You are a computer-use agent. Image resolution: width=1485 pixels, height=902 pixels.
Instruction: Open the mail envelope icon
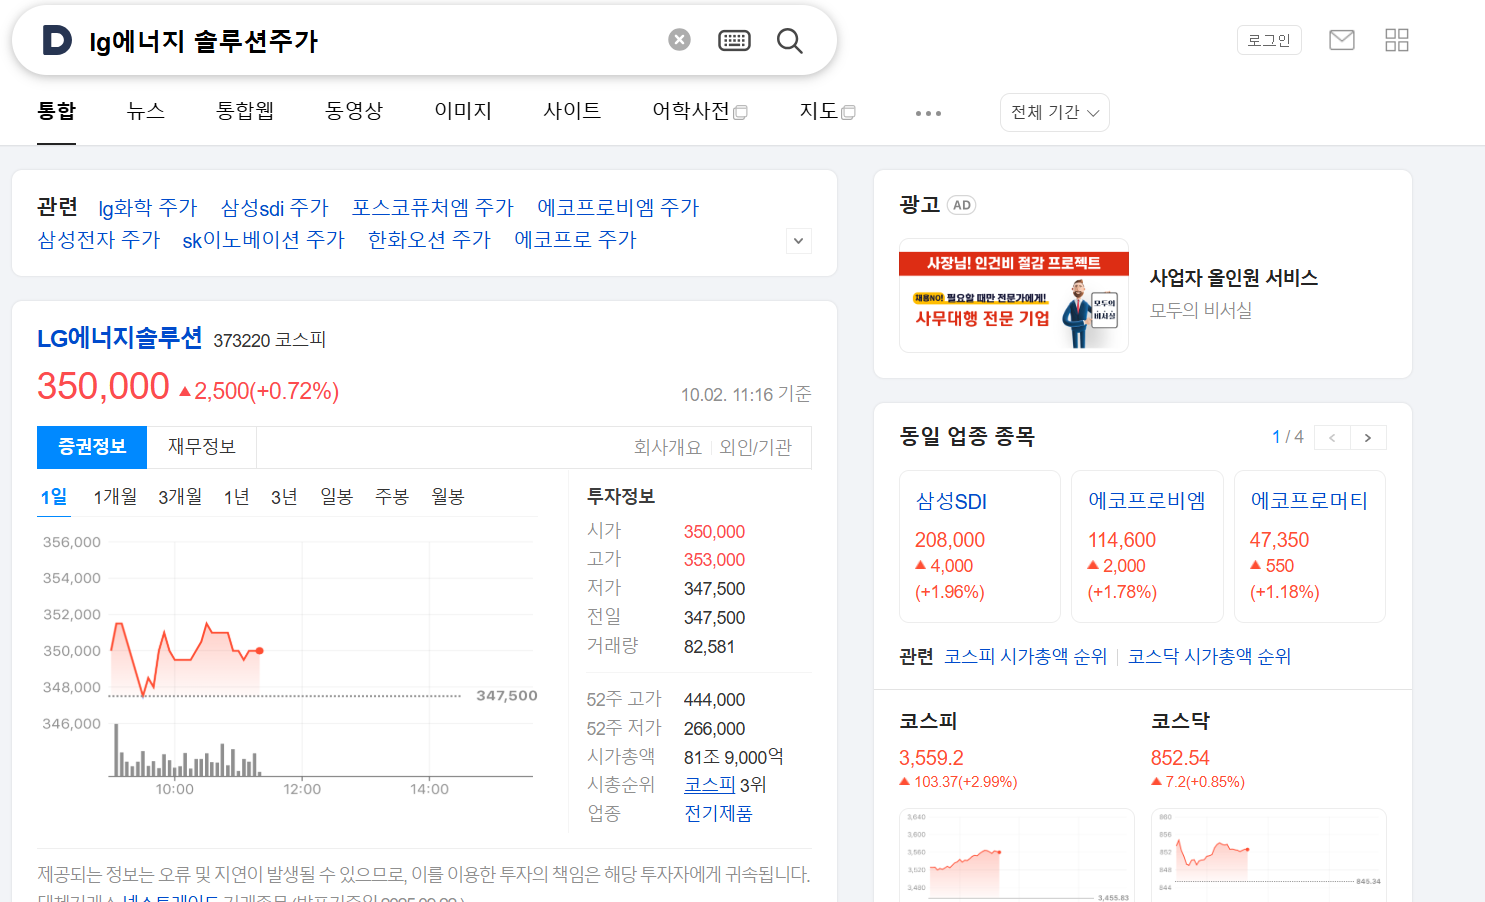(1341, 40)
